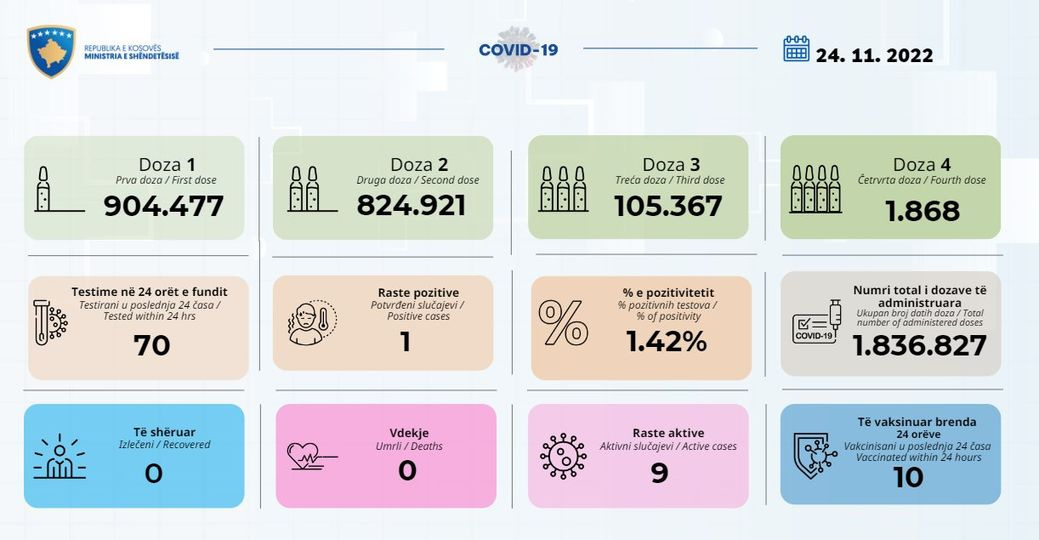Viewport: 1039px width, 540px height.
Task: Click the calendar icon beside the date
Action: point(796,49)
